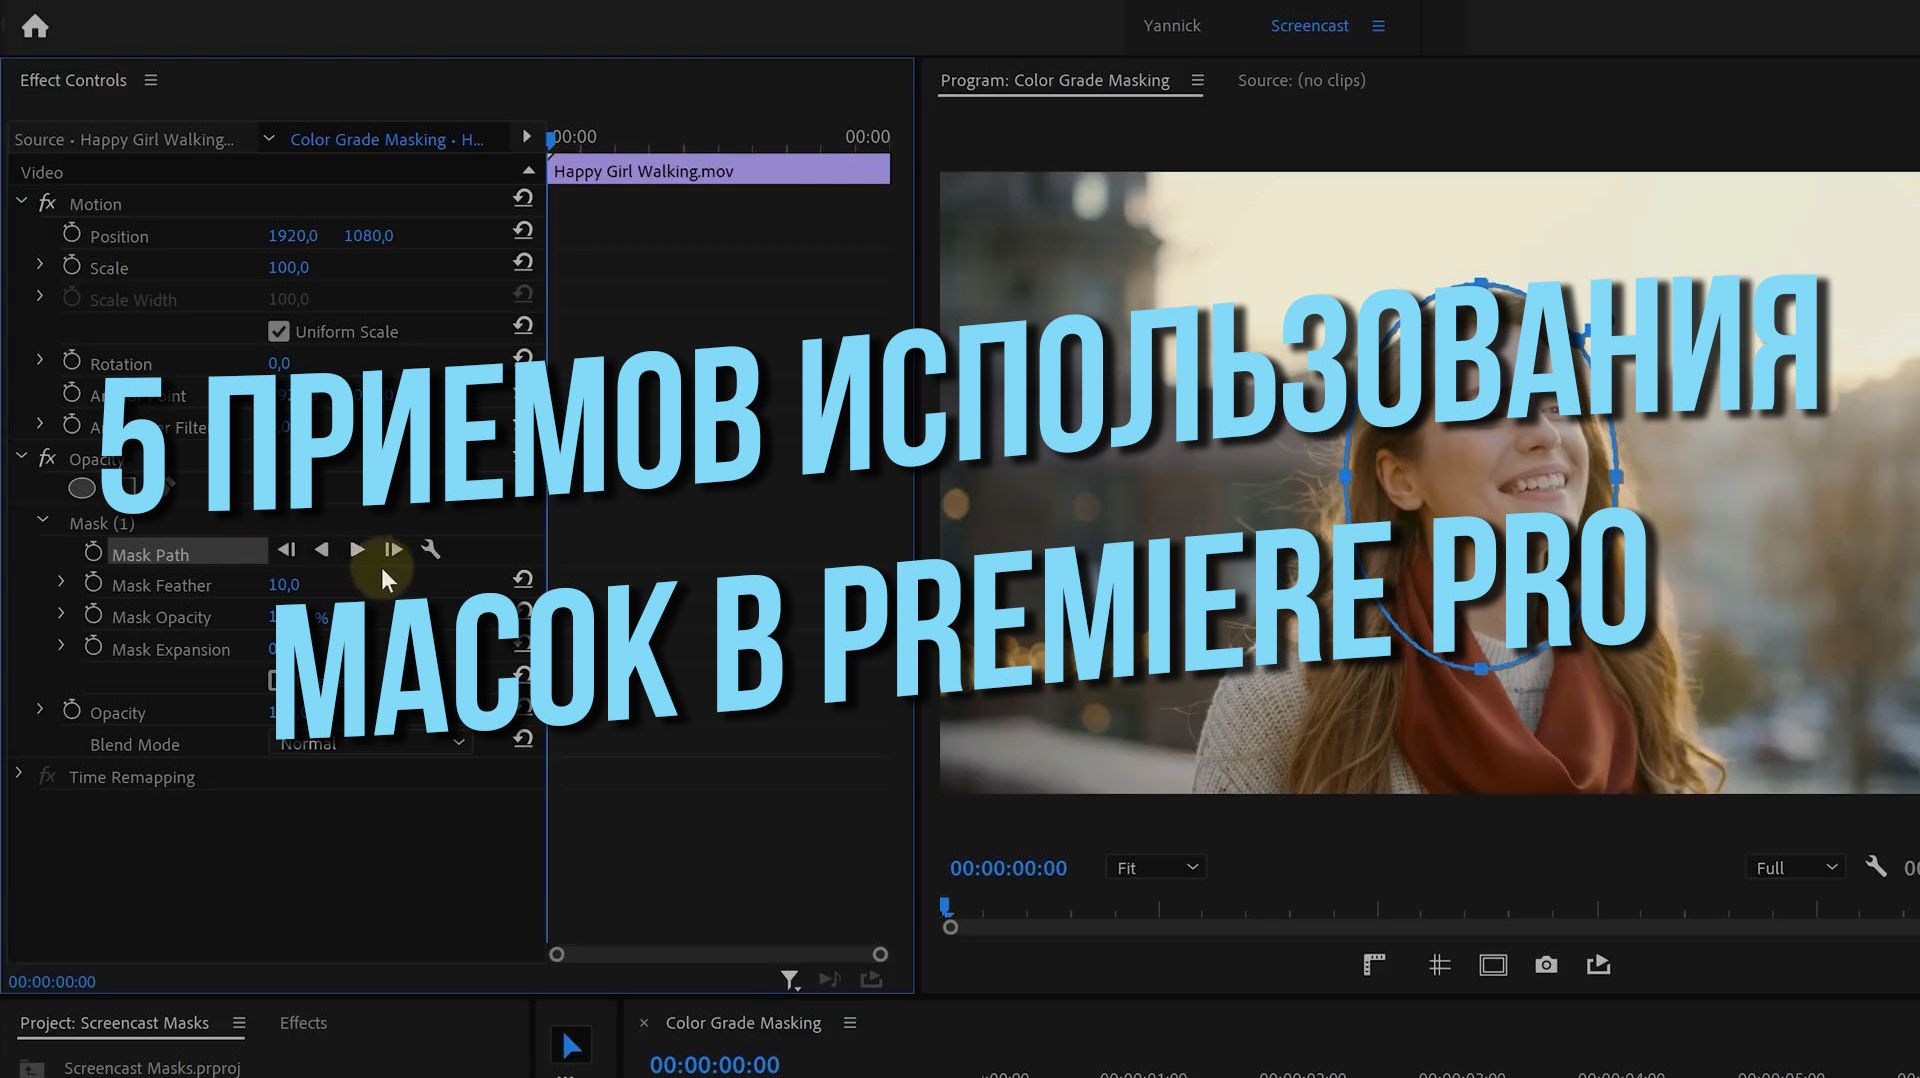This screenshot has width=1920, height=1078.
Task: Open the Blend Mode dropdown
Action: 370,742
